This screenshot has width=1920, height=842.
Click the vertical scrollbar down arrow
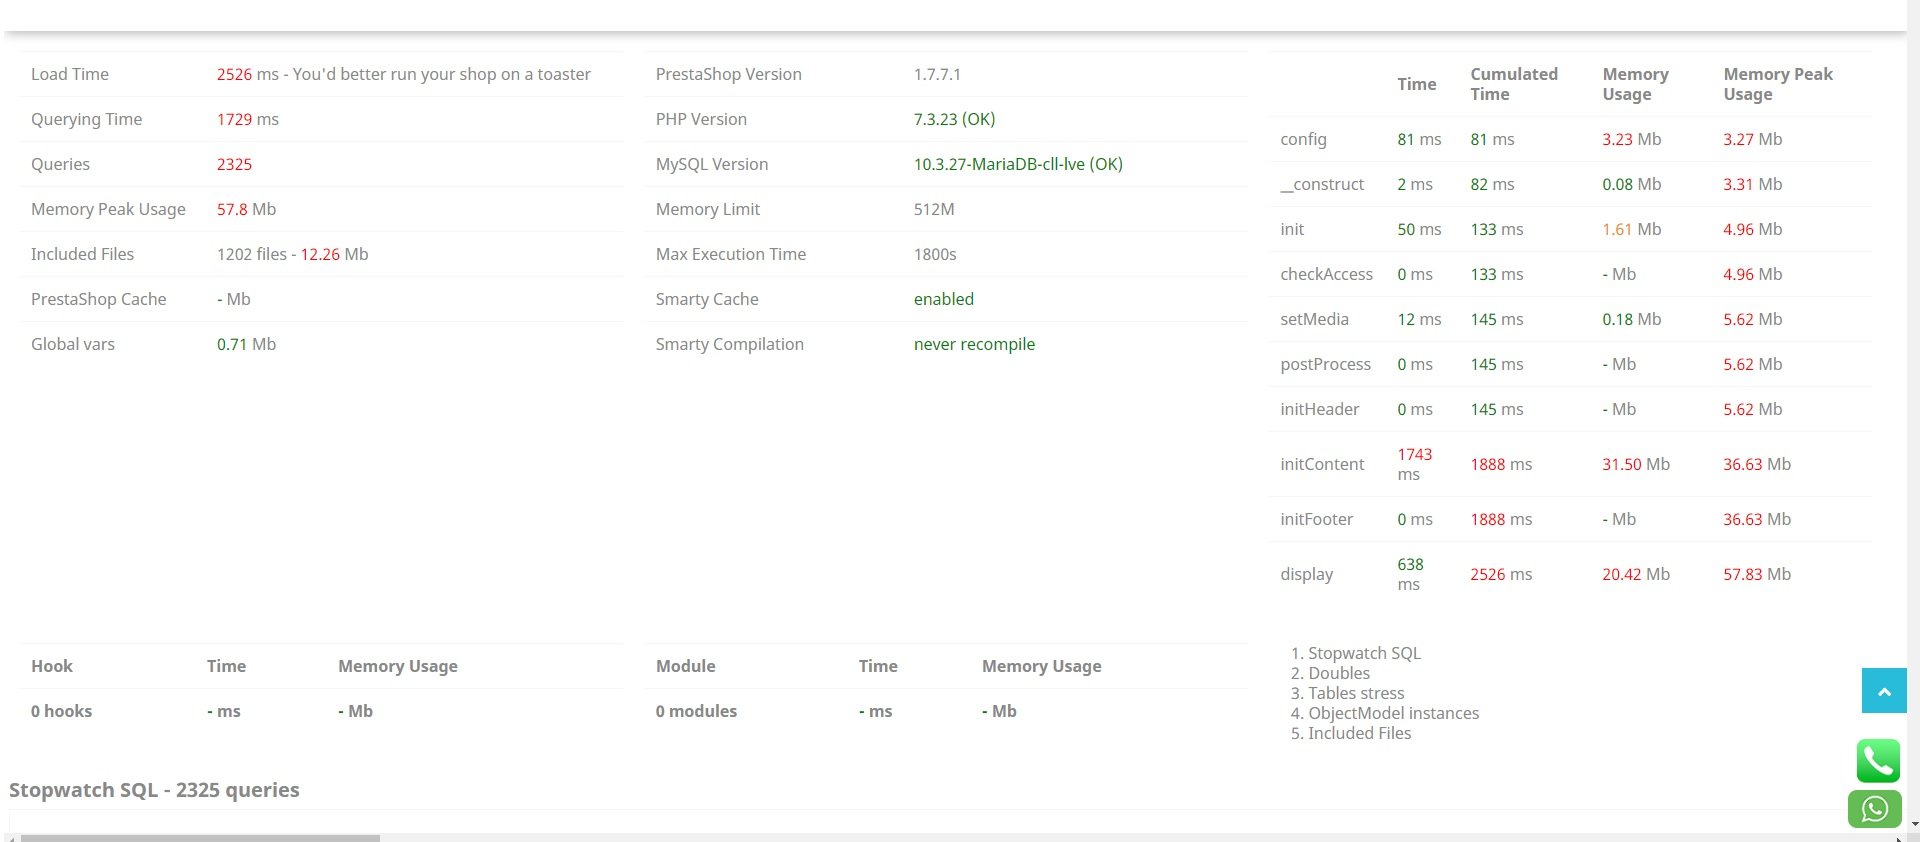click(1914, 826)
